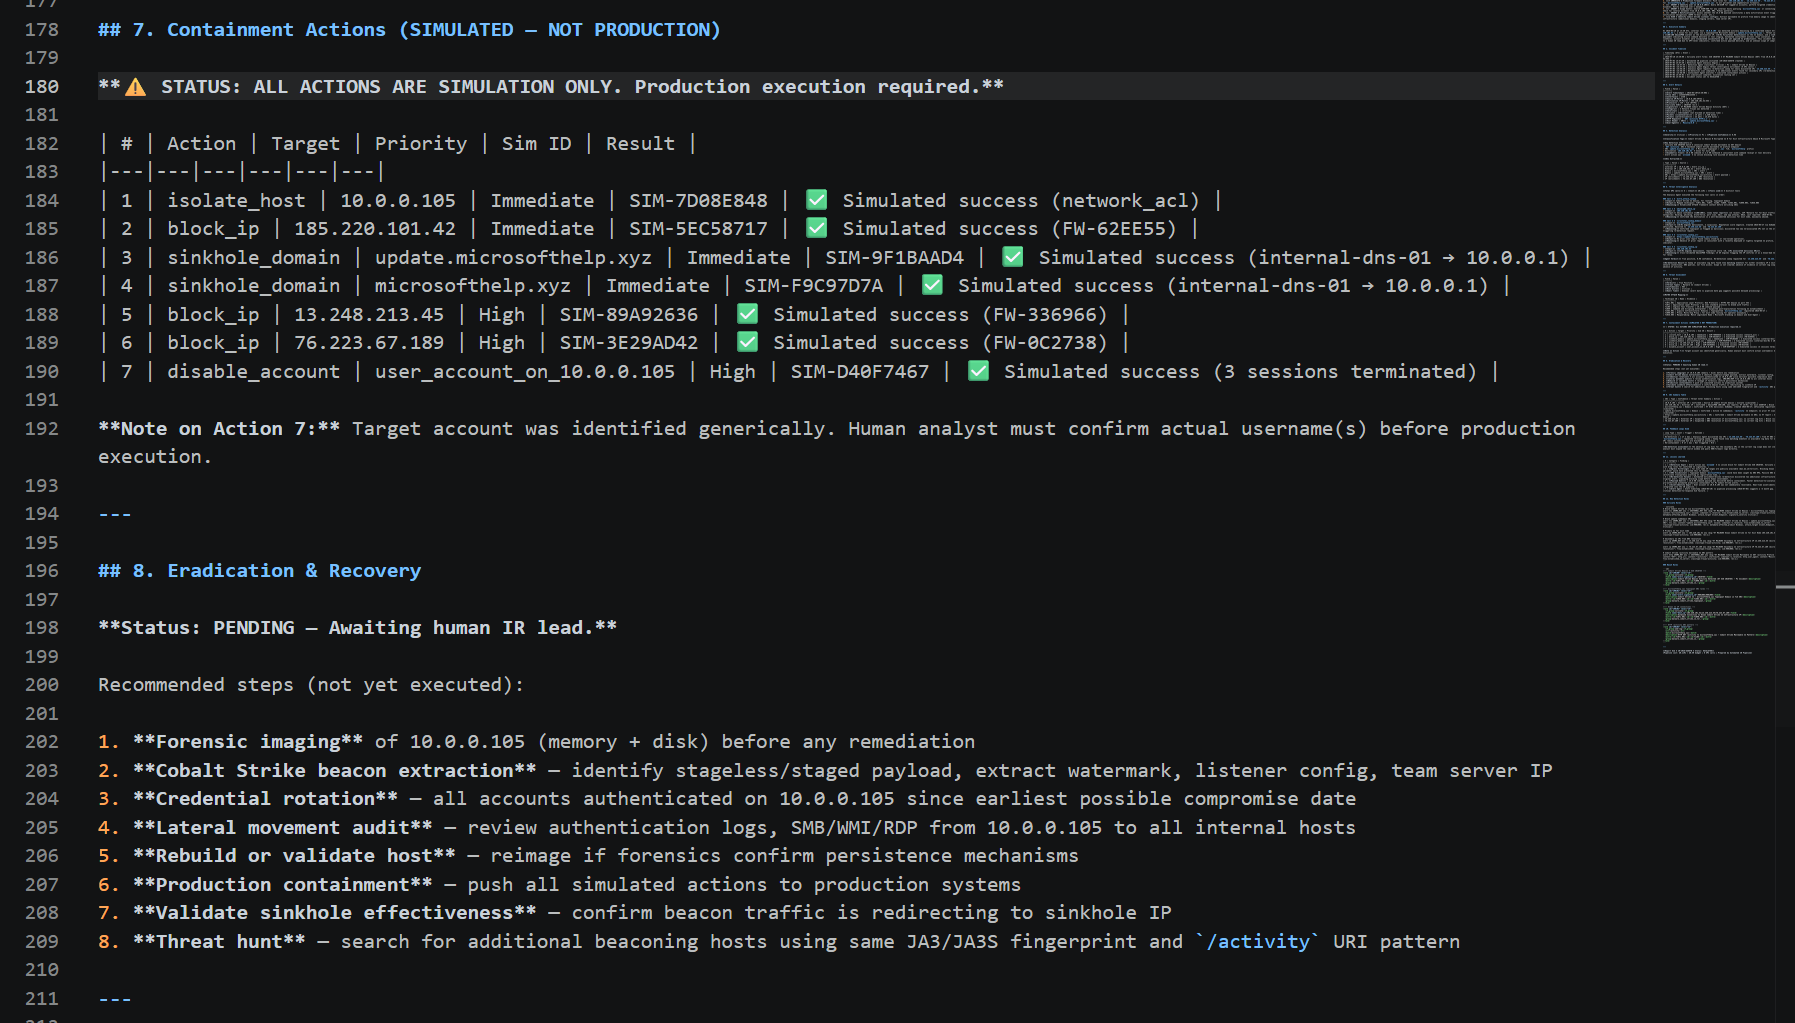The height and width of the screenshot is (1023, 1795).
Task: Click the green checkmark for block_ip 185.220.101.42
Action: 817,228
